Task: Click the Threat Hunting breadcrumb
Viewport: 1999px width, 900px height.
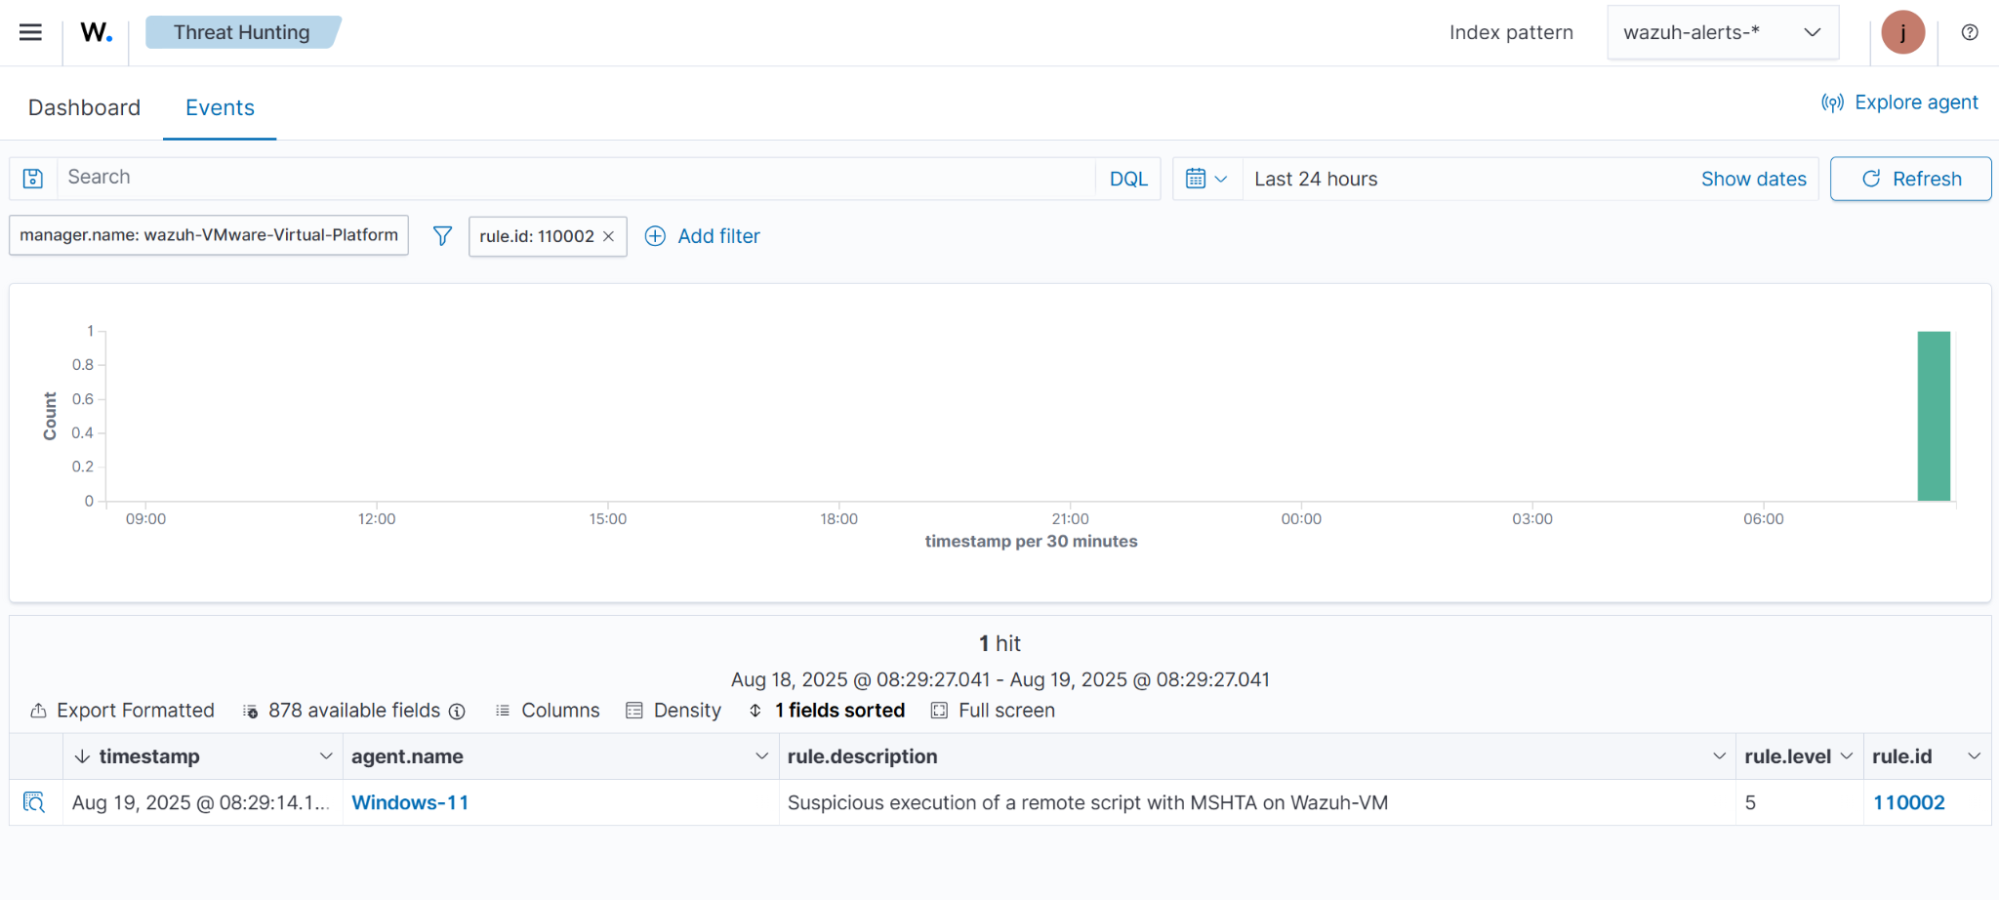Action: (242, 32)
